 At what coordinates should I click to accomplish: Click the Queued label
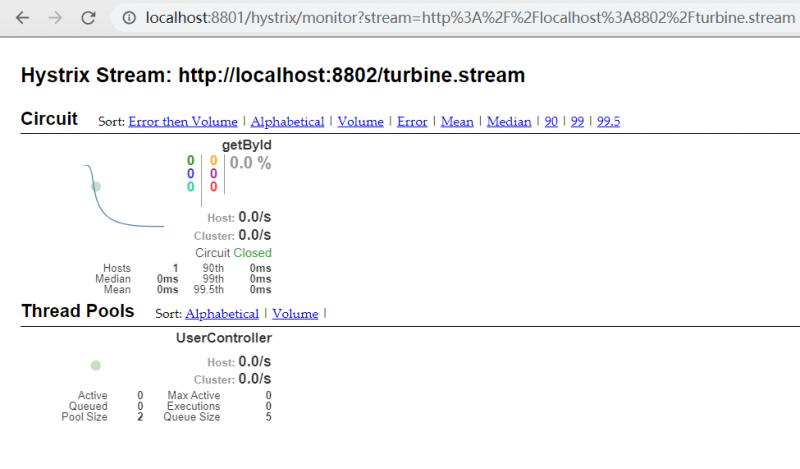coord(88,406)
